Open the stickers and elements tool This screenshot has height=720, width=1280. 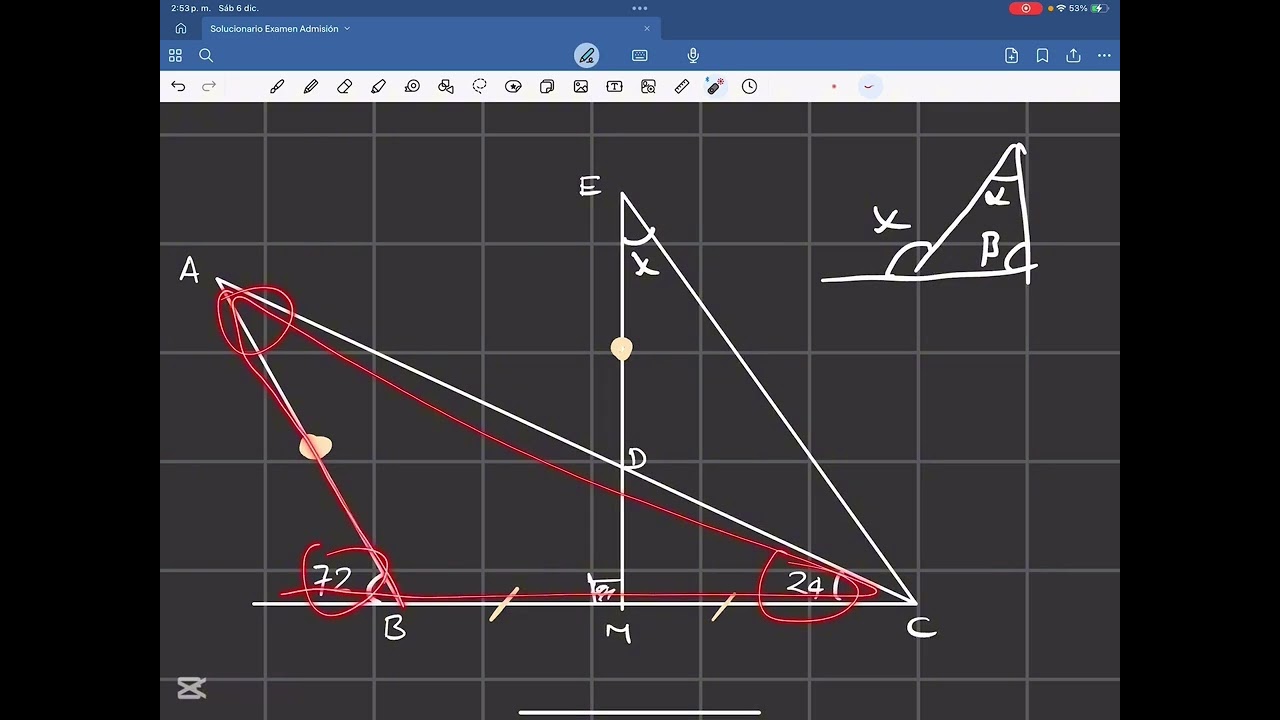coord(513,87)
